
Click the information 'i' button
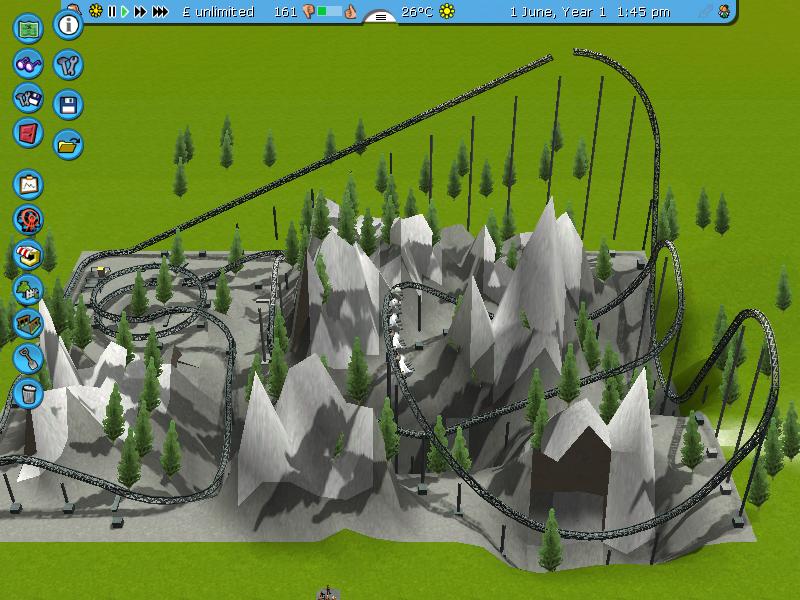click(68, 24)
